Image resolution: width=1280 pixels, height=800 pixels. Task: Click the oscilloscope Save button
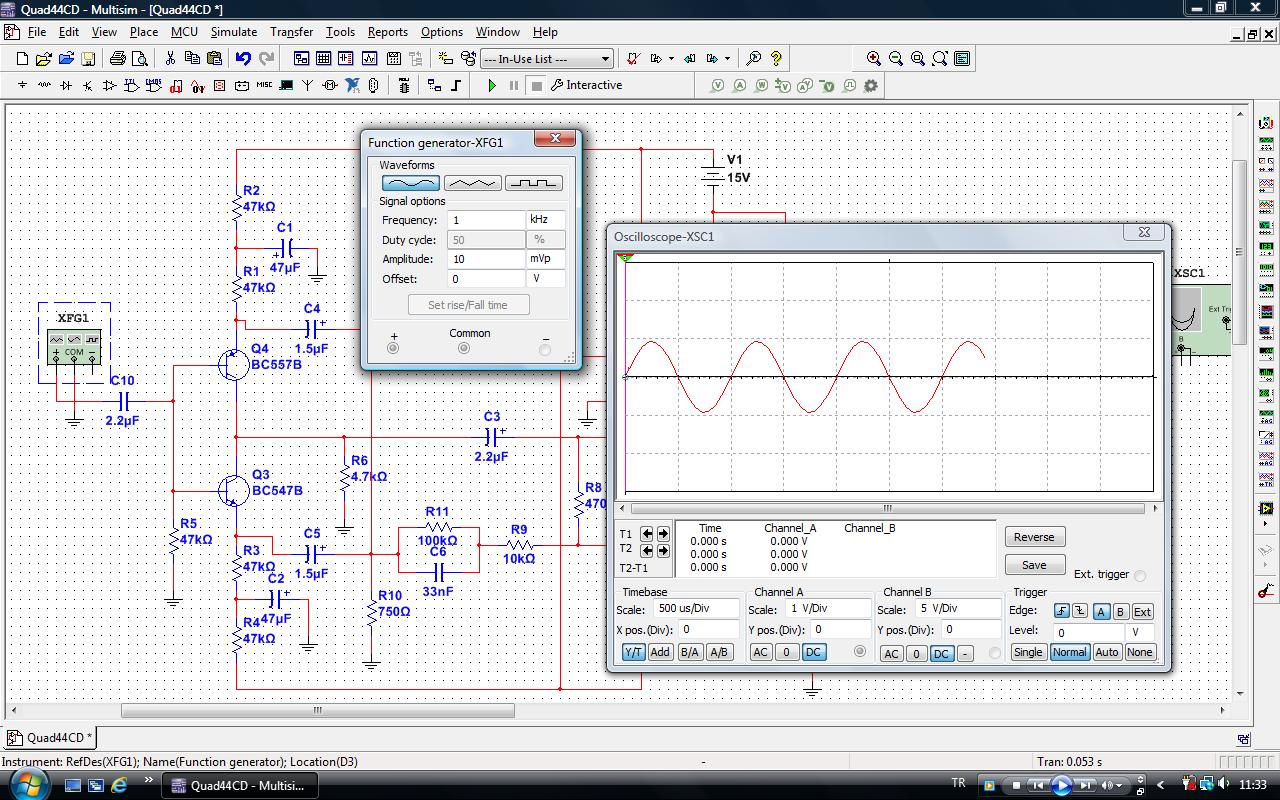point(1034,565)
